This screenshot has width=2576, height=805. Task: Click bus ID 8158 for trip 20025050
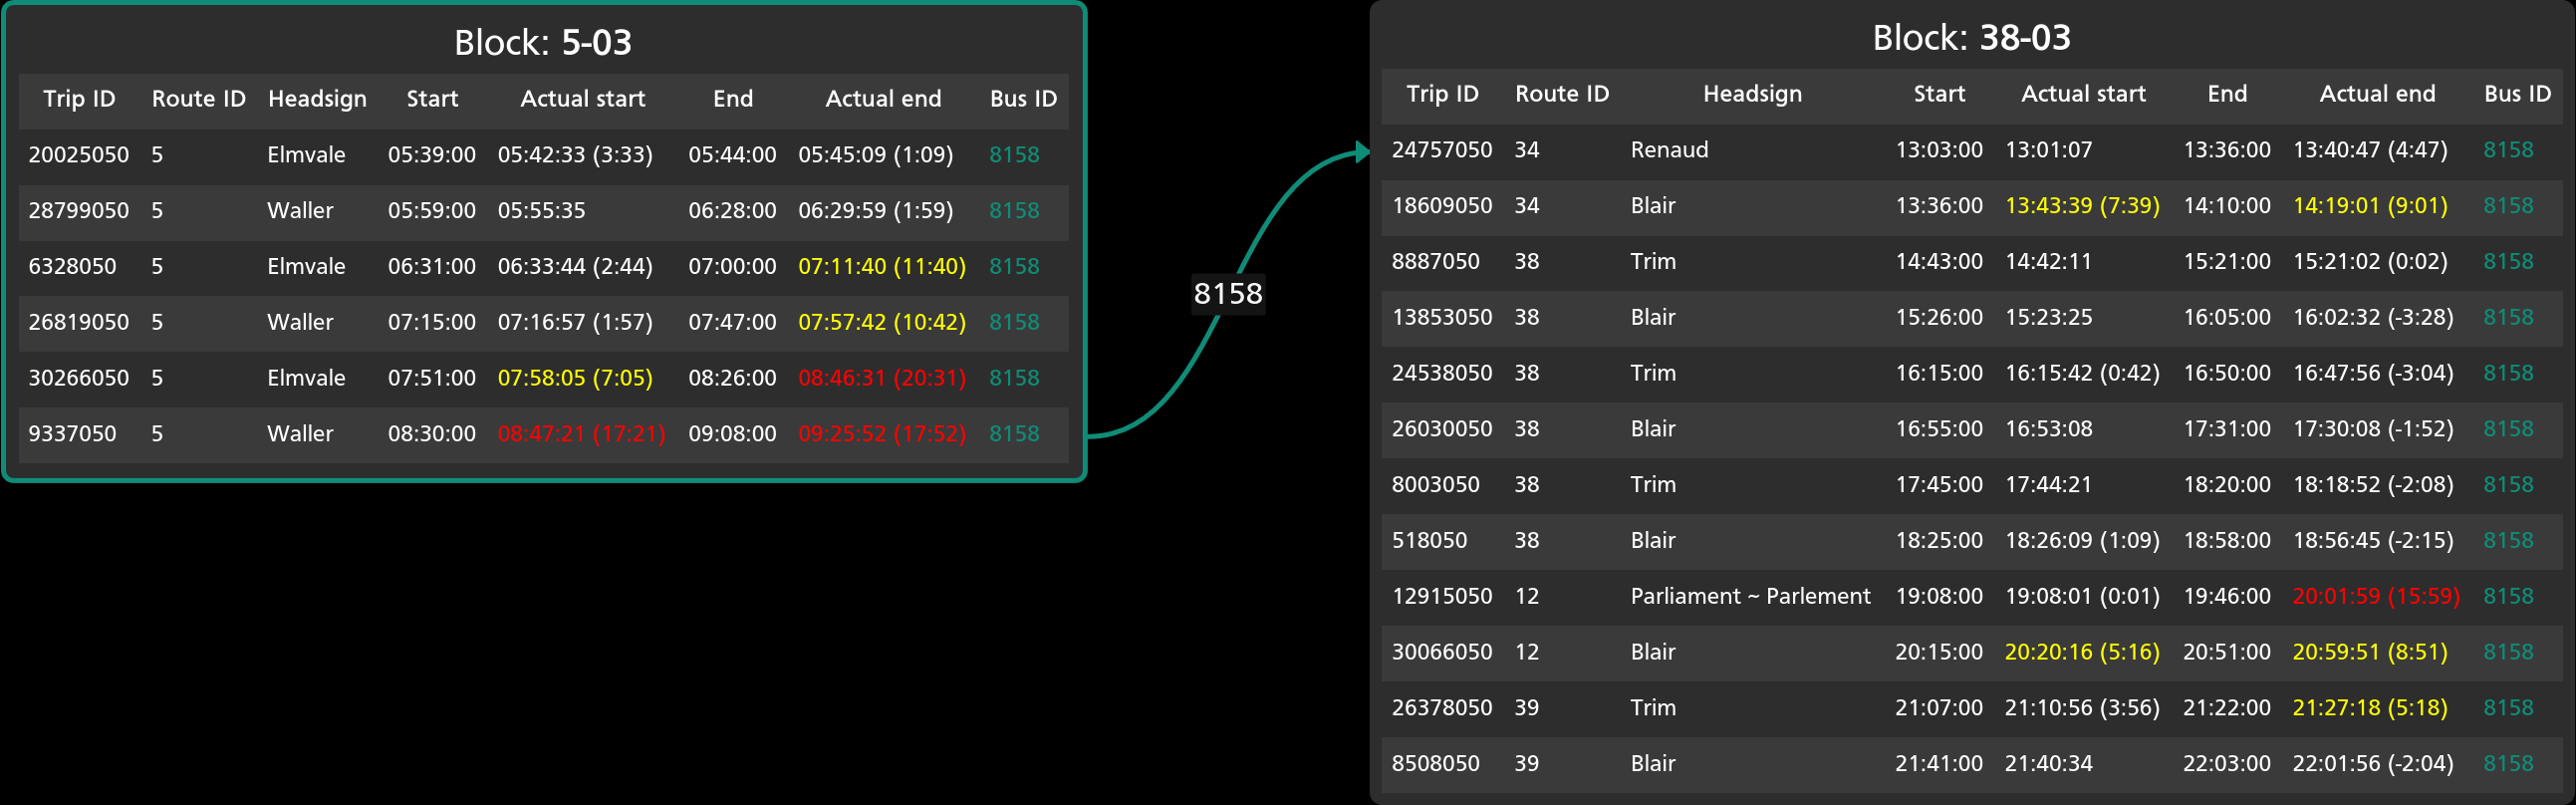pyautogui.click(x=1013, y=155)
